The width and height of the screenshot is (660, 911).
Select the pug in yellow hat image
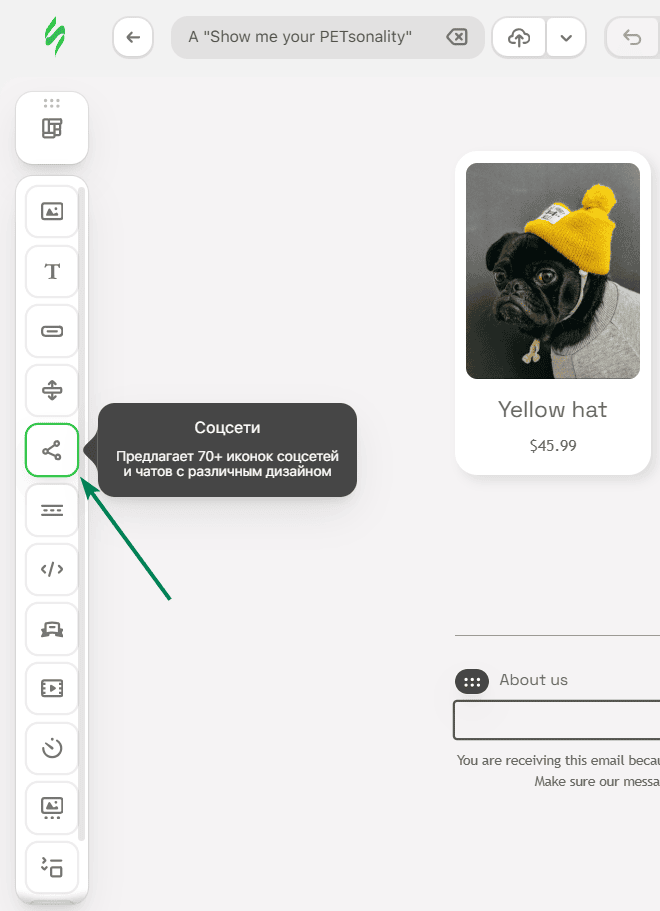click(553, 271)
